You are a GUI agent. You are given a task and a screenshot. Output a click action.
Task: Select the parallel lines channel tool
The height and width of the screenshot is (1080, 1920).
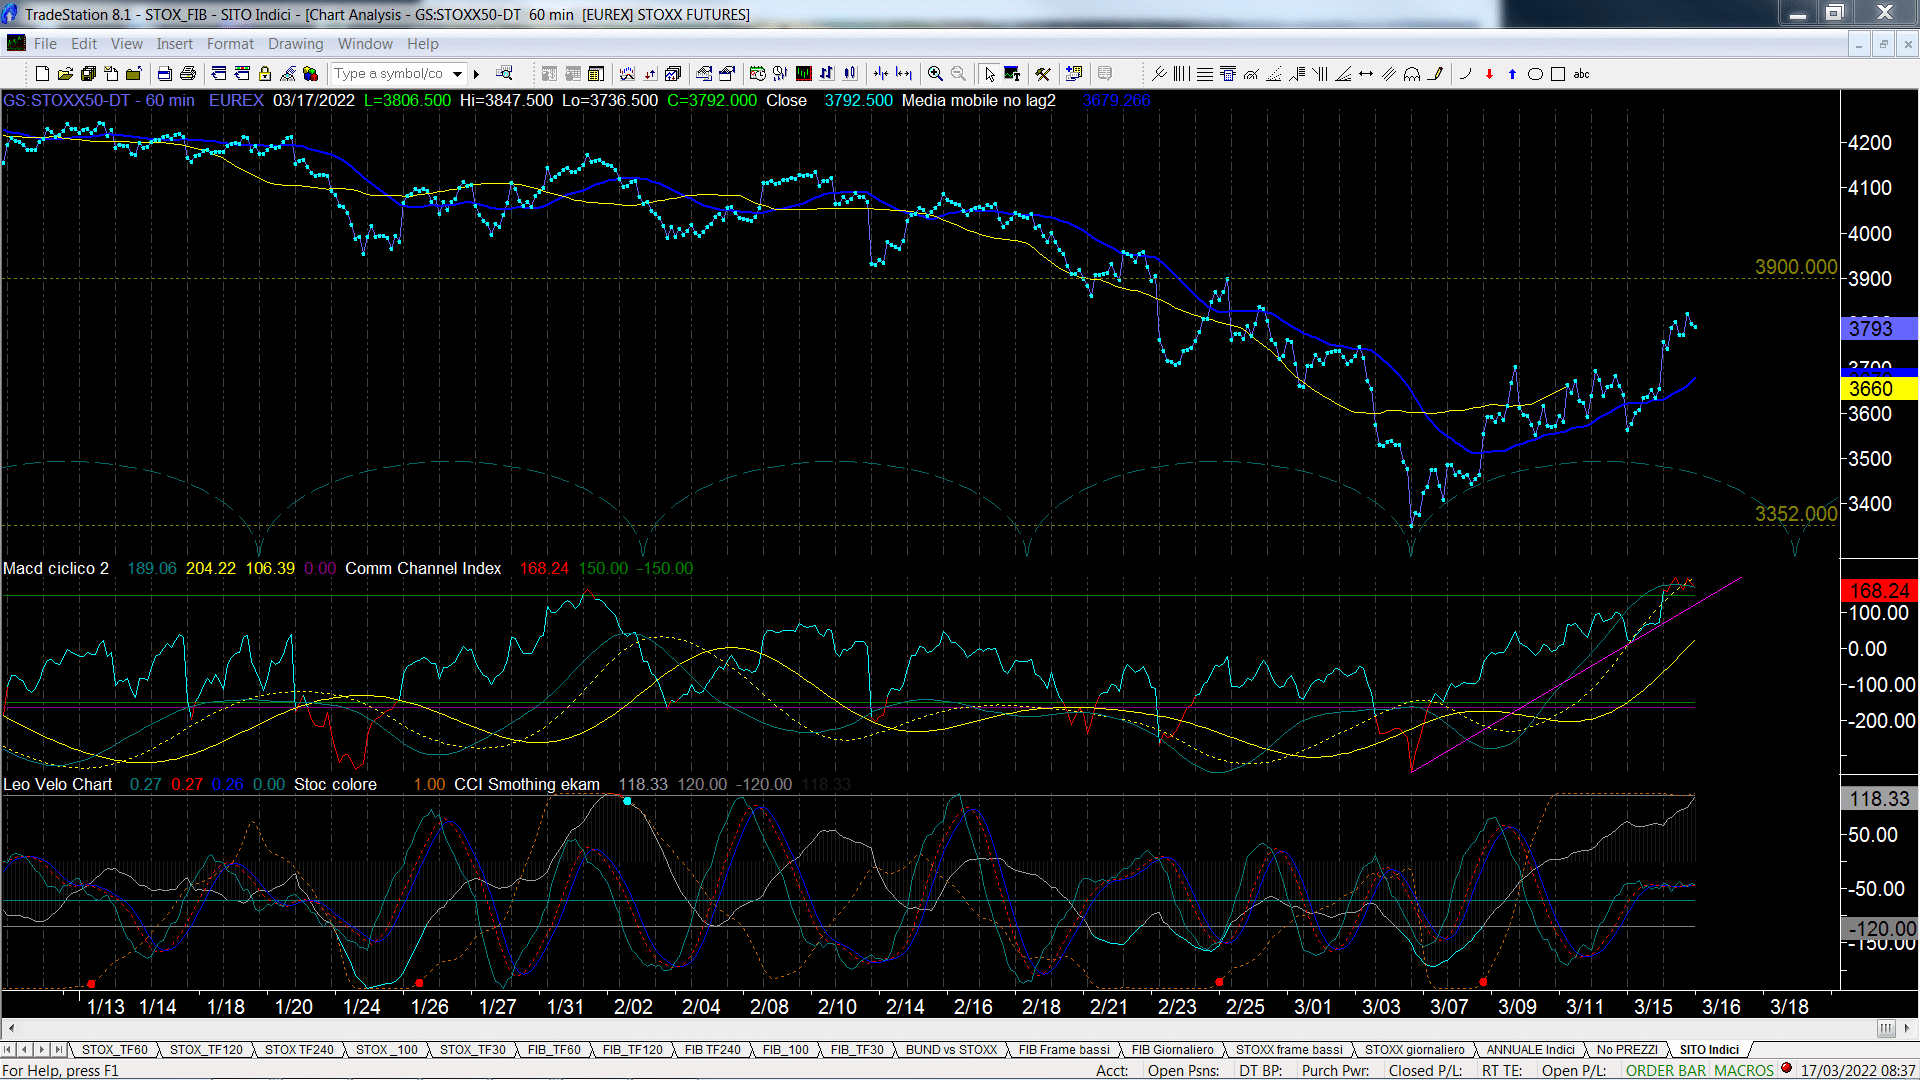click(x=1389, y=74)
